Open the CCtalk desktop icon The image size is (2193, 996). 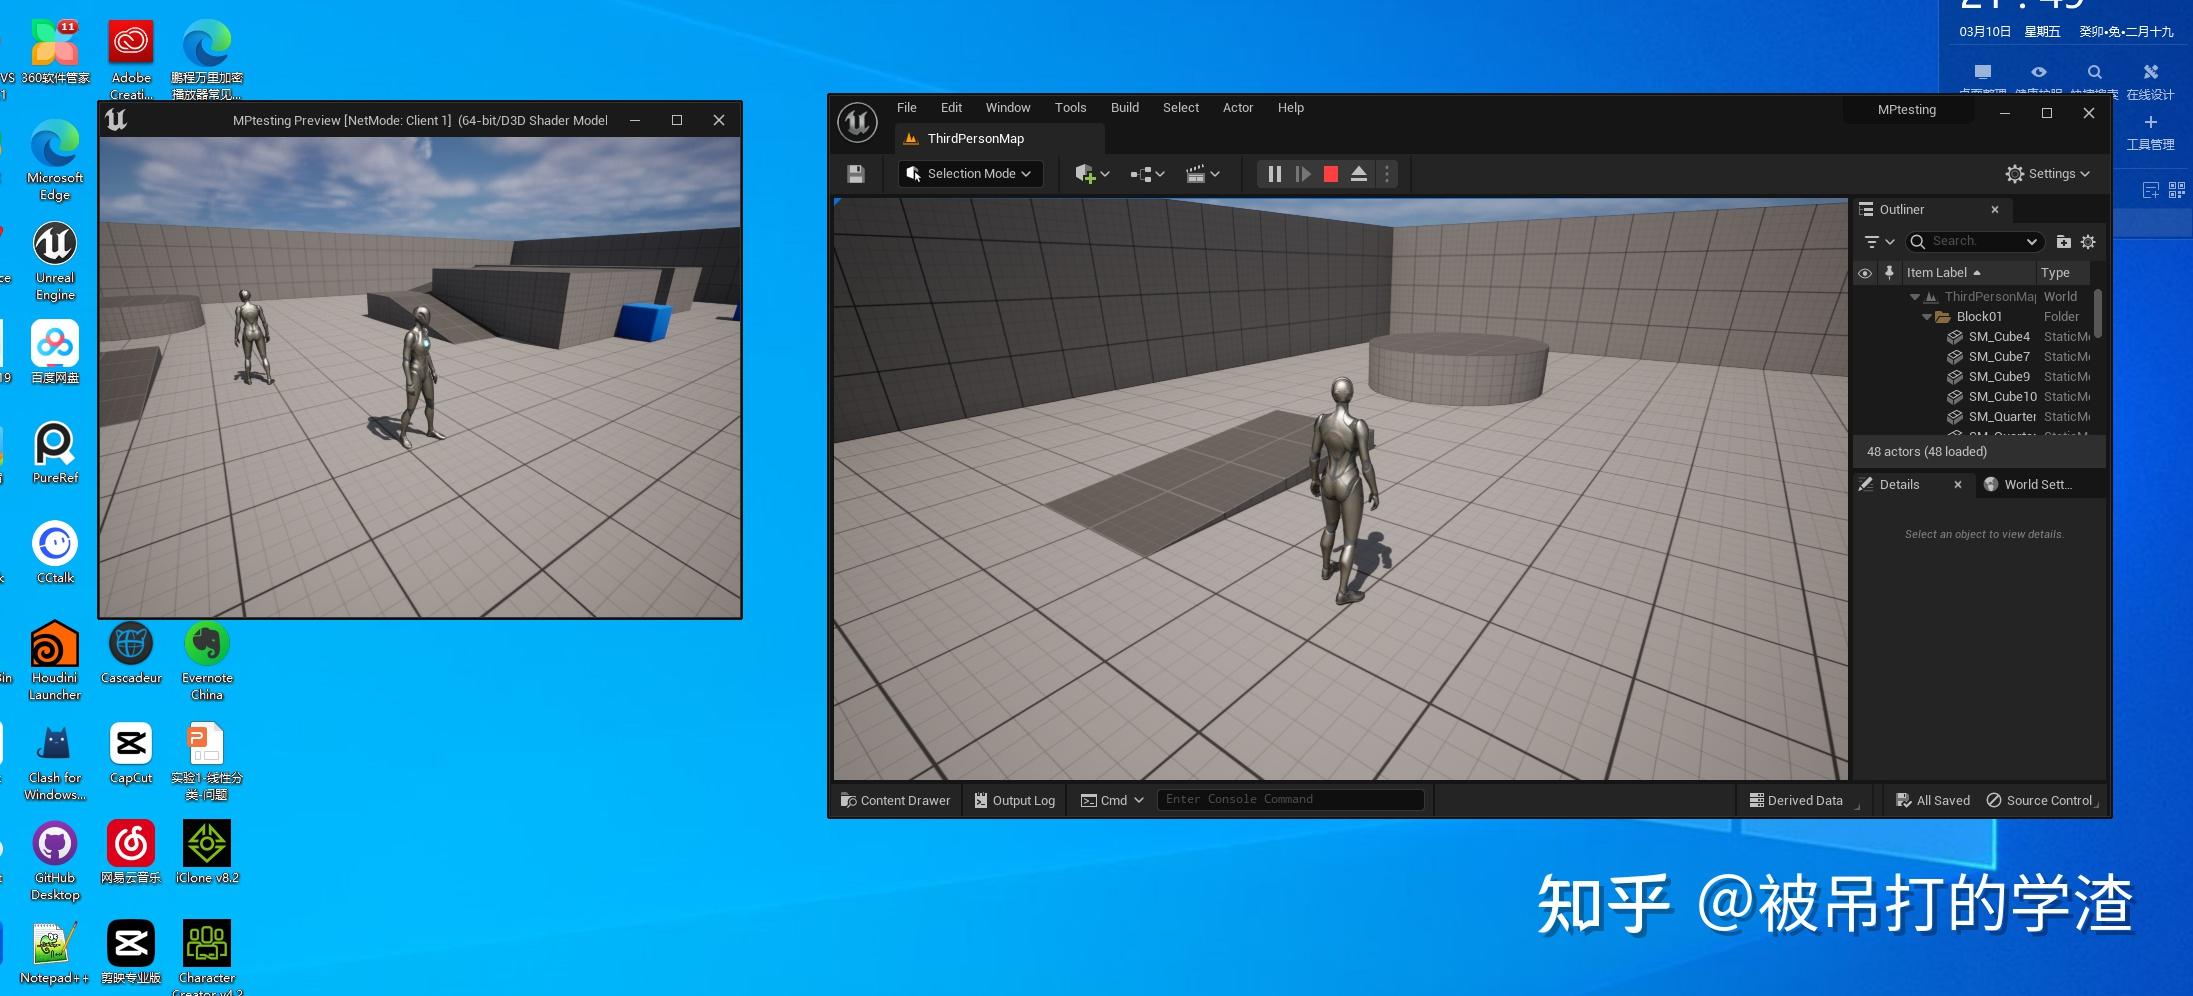[55, 552]
